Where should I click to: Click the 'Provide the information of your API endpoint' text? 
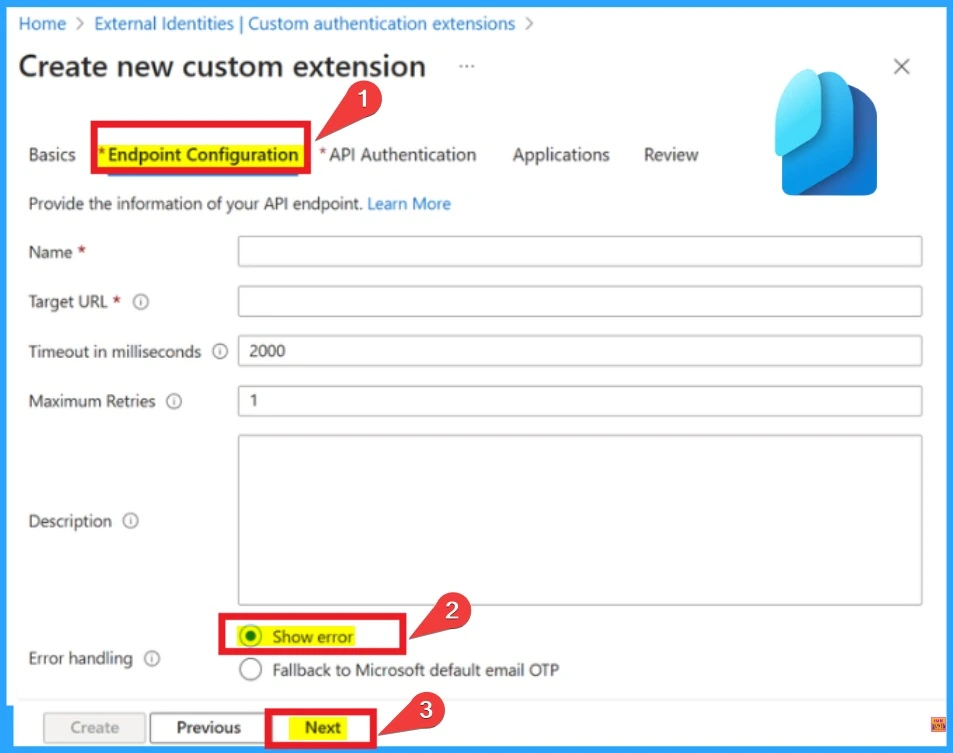pyautogui.click(x=195, y=204)
